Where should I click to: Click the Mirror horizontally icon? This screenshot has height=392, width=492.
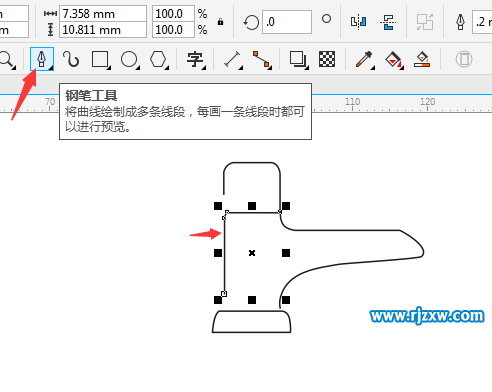(358, 22)
